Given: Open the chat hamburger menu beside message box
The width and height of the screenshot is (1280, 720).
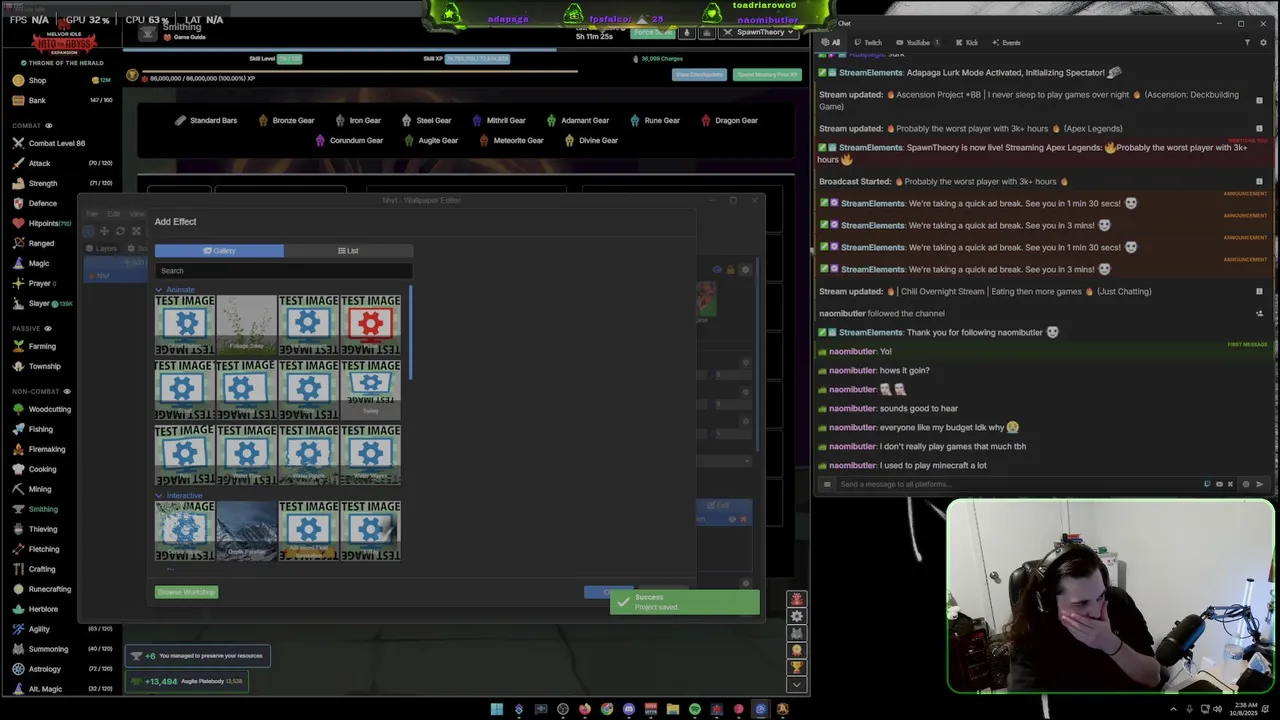Looking at the screenshot, I should tap(826, 484).
